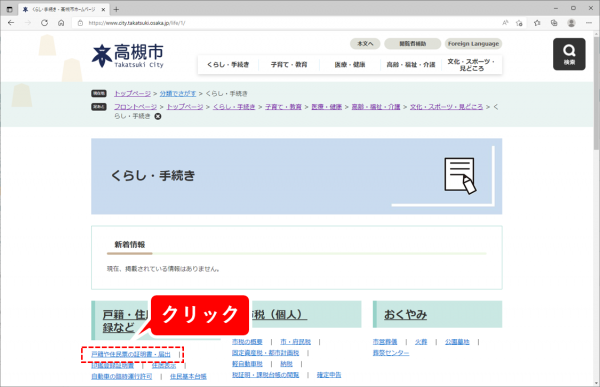Go back using the browser back arrow

pyautogui.click(x=11, y=23)
